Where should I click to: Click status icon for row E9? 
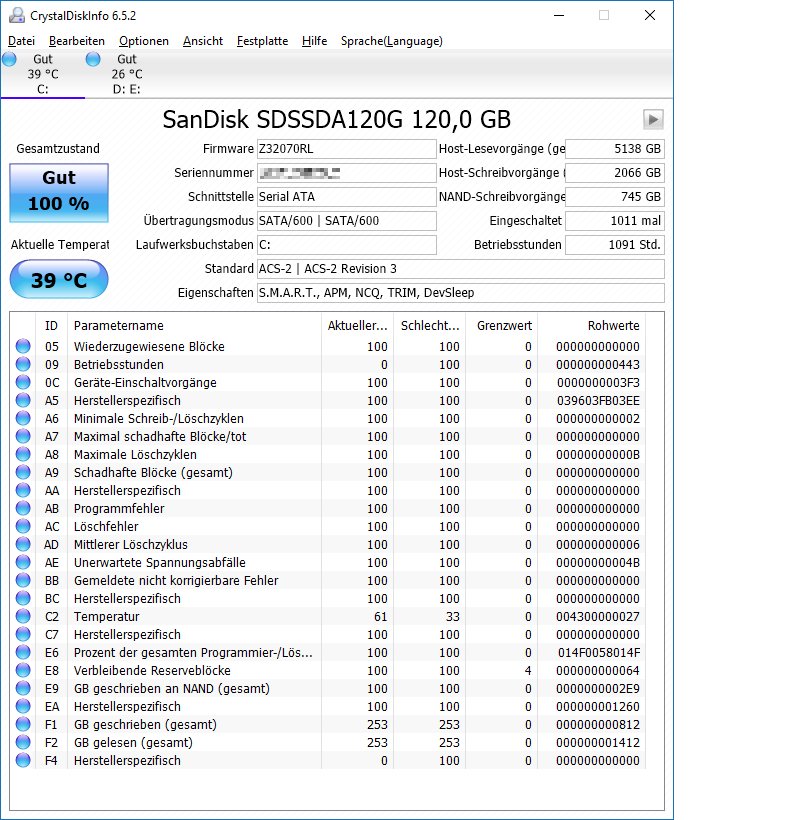(23, 688)
